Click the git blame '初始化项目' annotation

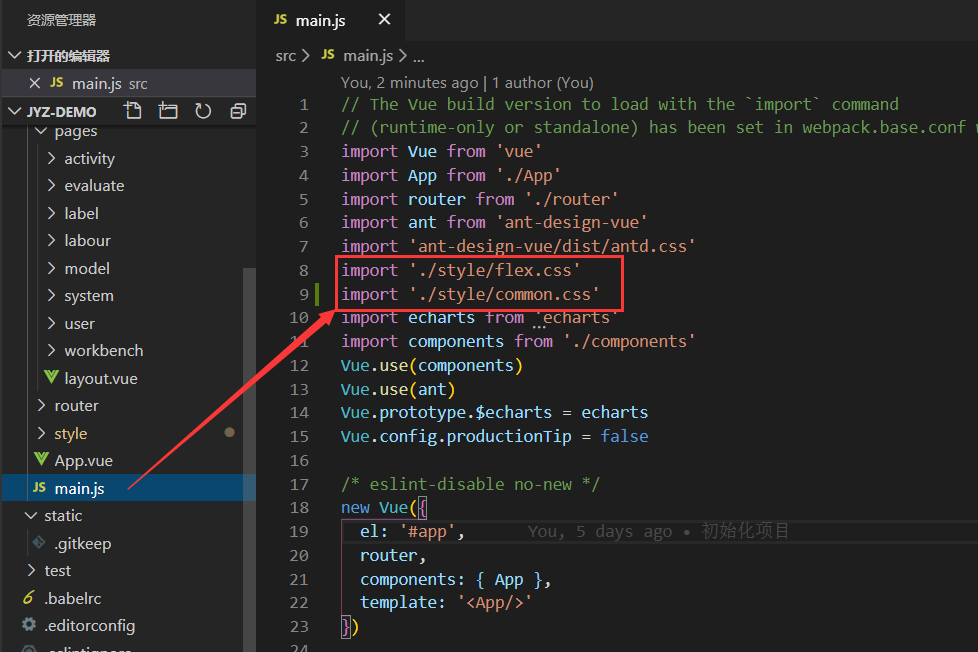tap(745, 531)
